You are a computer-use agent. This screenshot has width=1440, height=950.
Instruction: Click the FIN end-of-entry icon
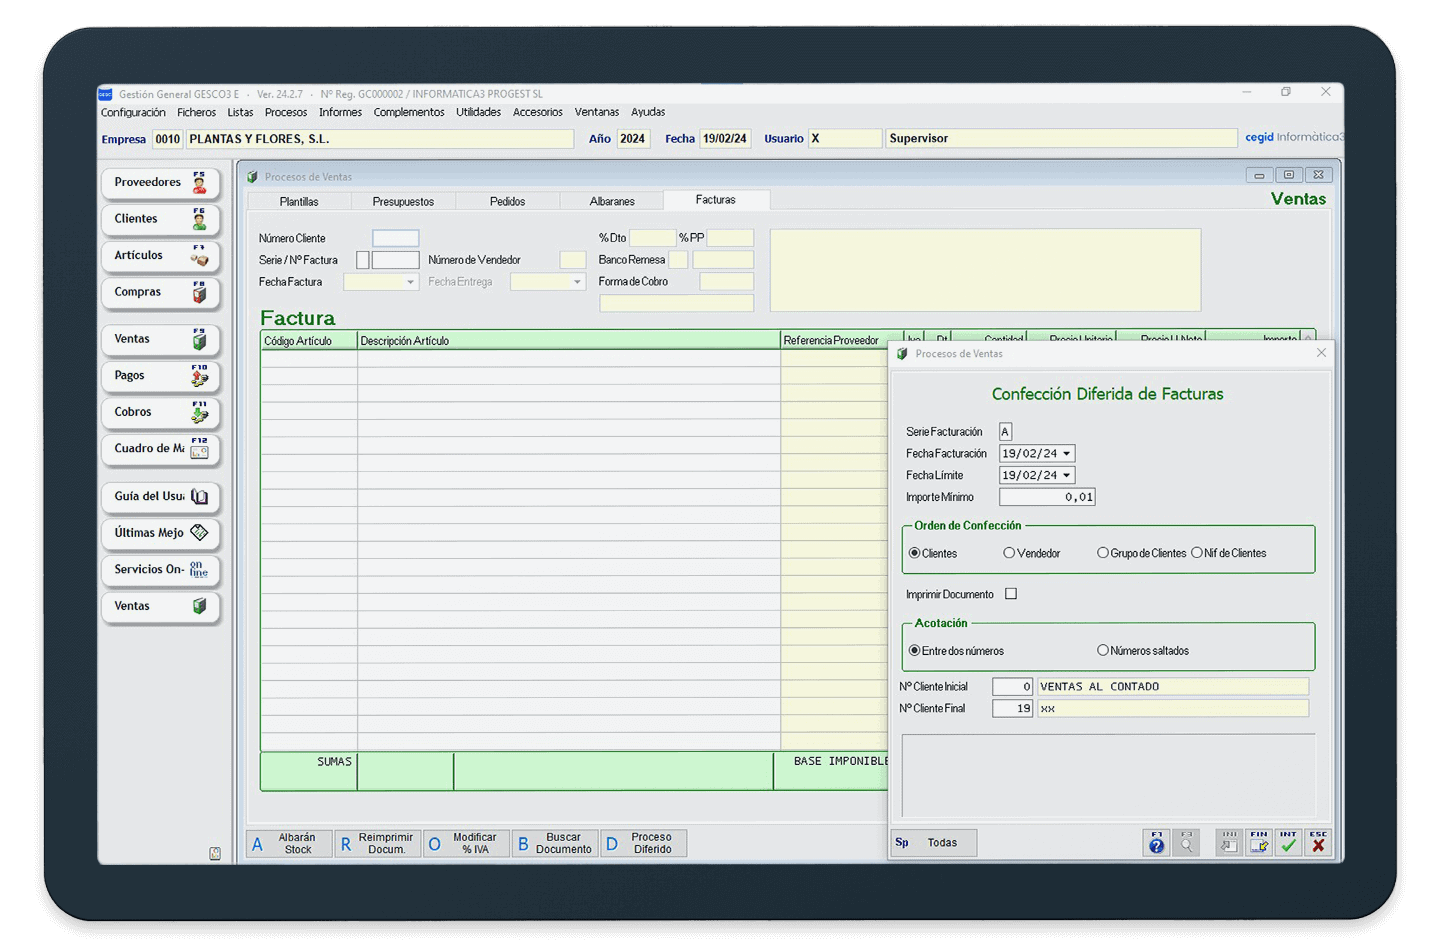point(1258,843)
